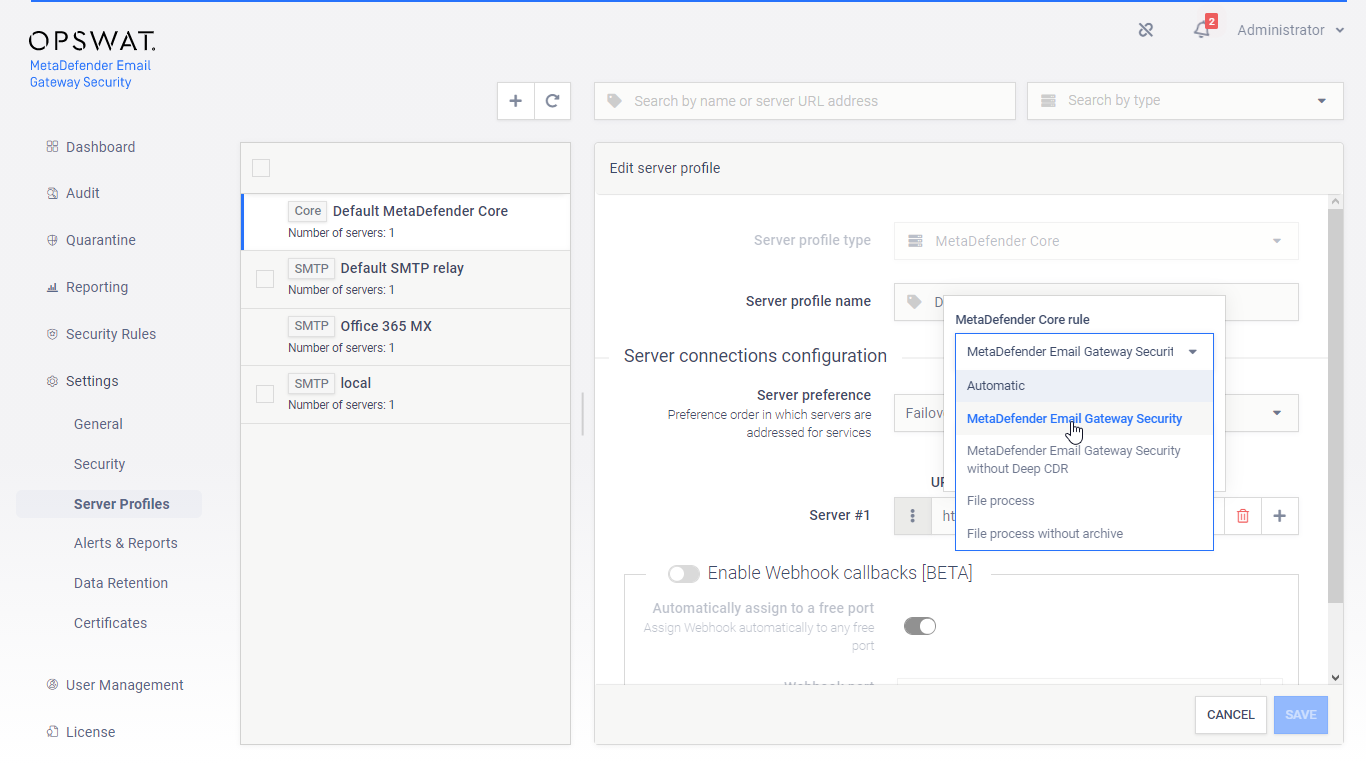Check the Default SMTP relay checkbox
Viewport: 1366px width, 768px height.
265,279
